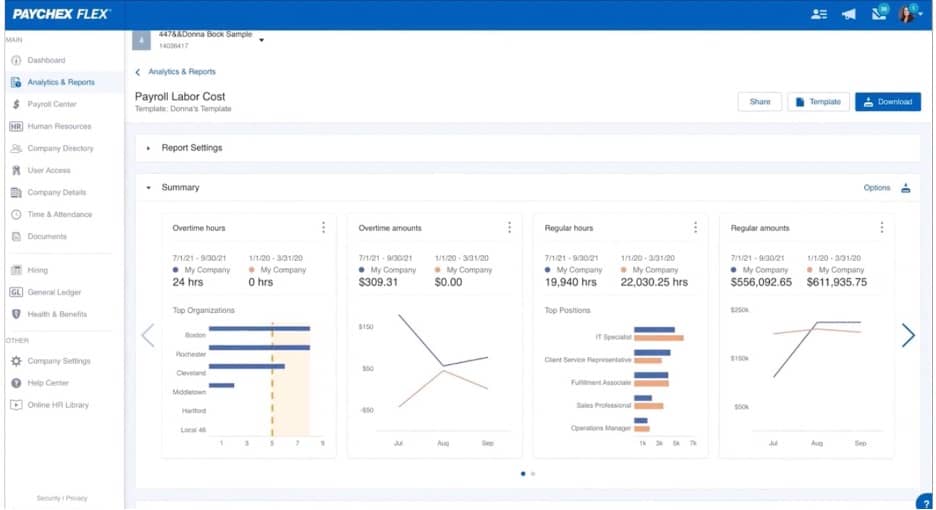
Task: Go to Company Settings in sidebar
Action: 58,361
